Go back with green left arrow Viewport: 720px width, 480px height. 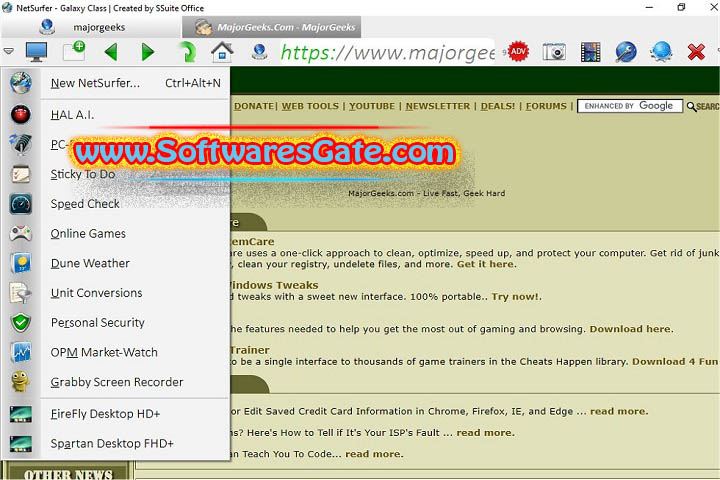coord(111,52)
